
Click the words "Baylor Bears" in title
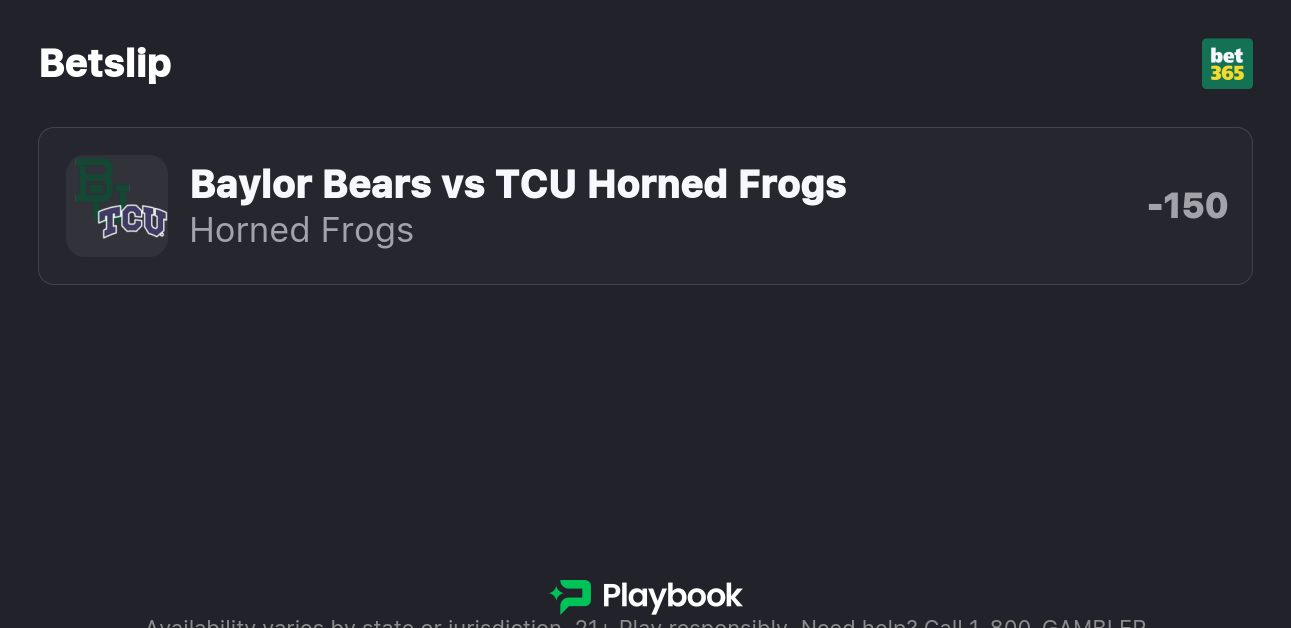[x=310, y=184]
